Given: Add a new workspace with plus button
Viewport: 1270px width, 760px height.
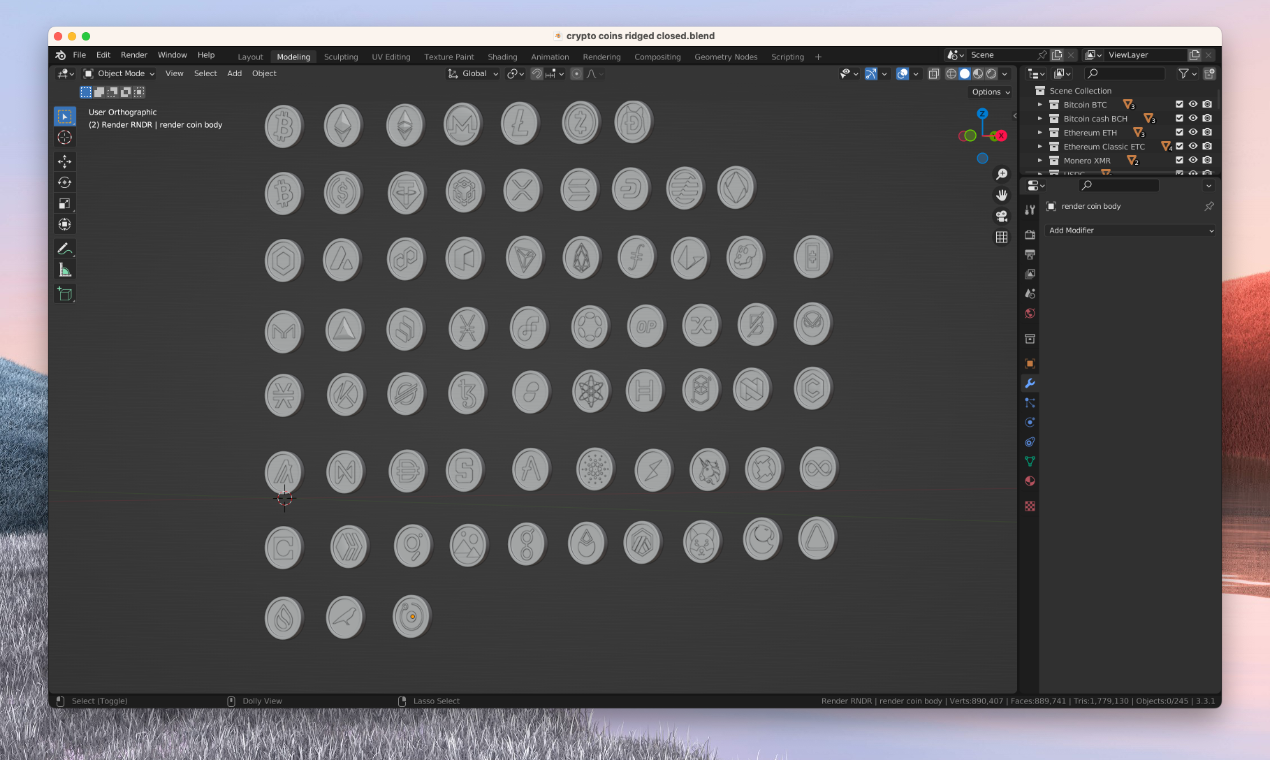Looking at the screenshot, I should [x=818, y=57].
